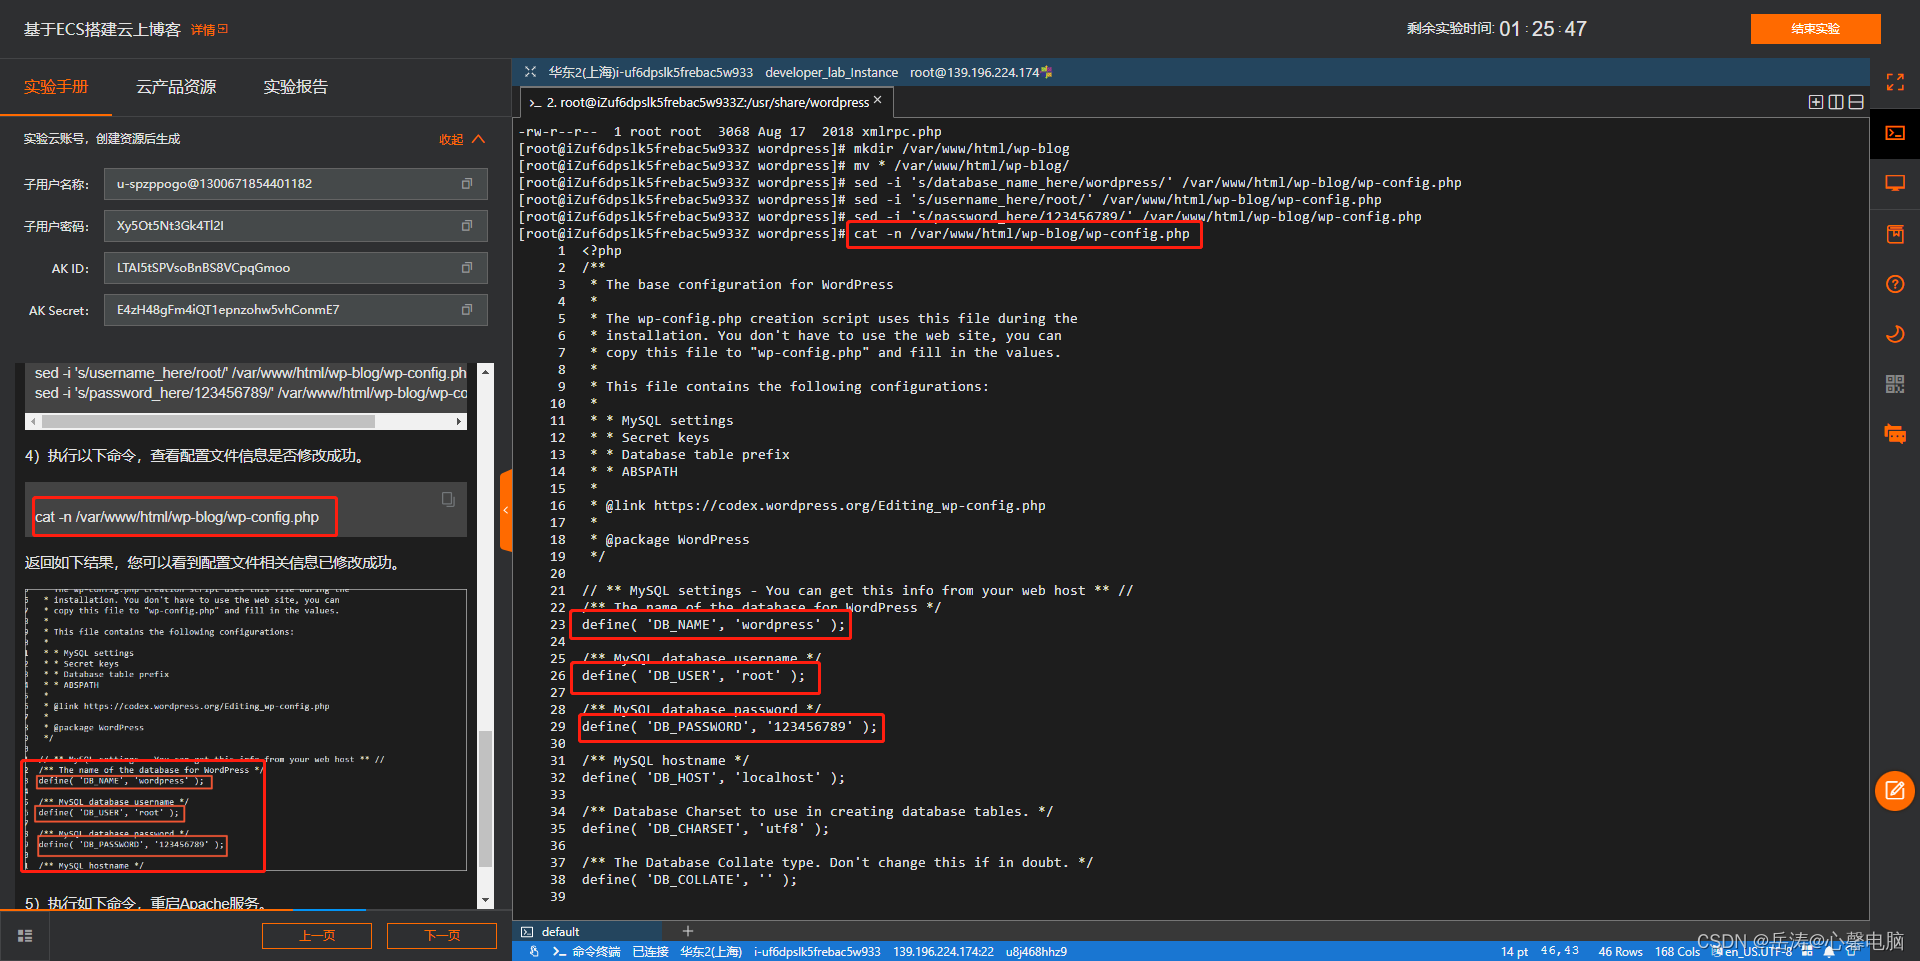The width and height of the screenshot is (1920, 961).
Task: Open the help question mark icon
Action: 1894,284
